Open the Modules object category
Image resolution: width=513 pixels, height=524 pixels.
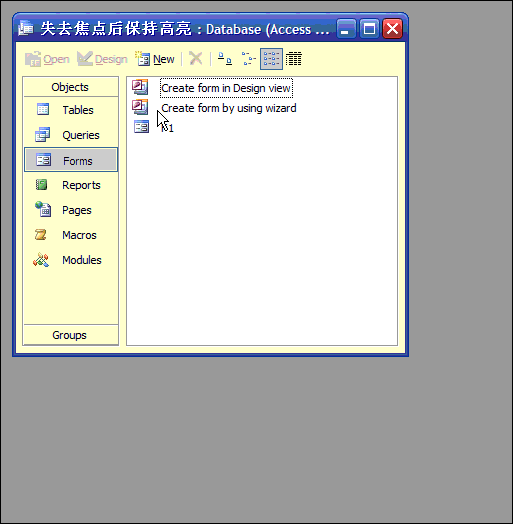[71, 260]
